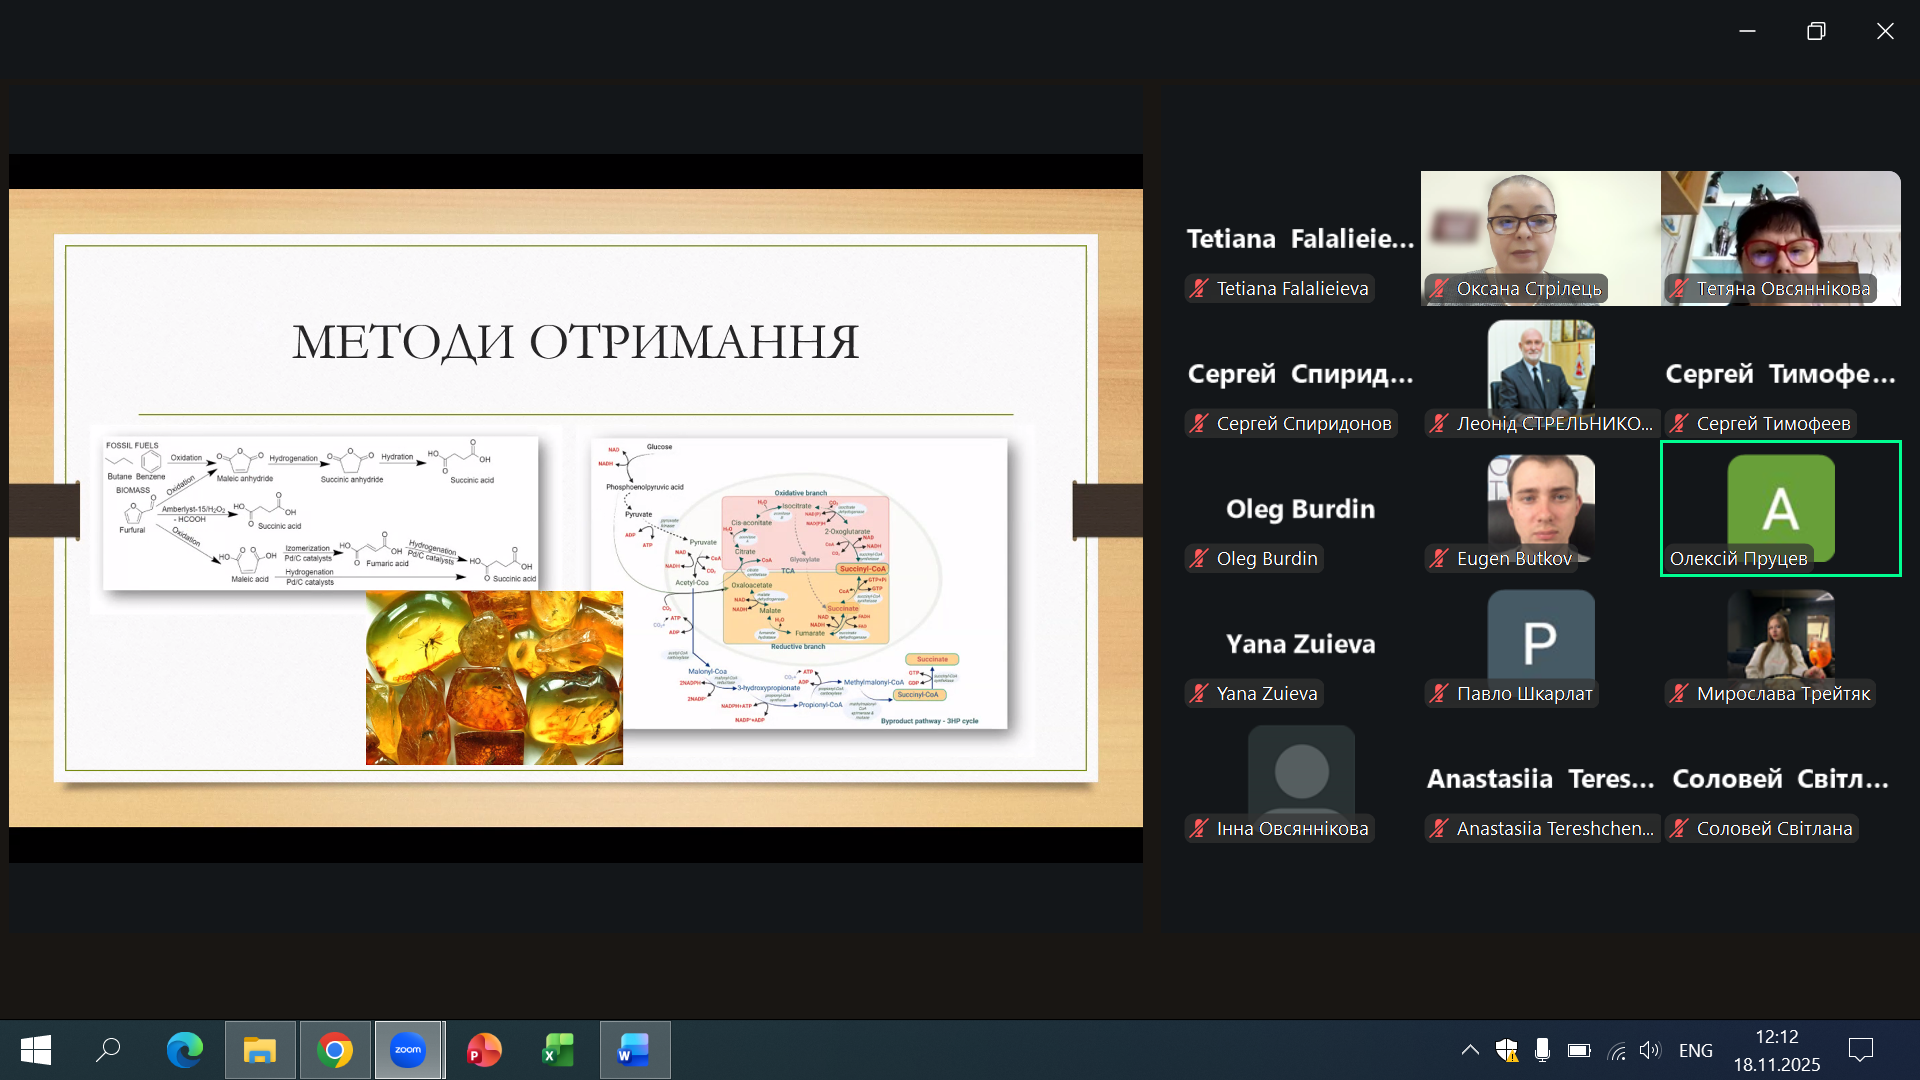Switch to Excel in the taskbar
This screenshot has height=1080, width=1920.
(x=558, y=1050)
